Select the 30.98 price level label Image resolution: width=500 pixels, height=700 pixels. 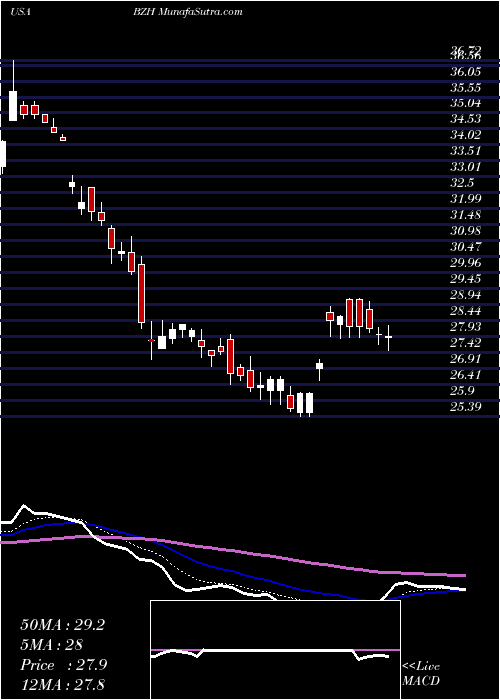[465, 231]
